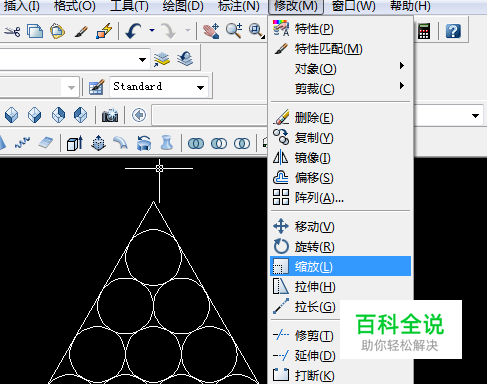
Task: Close the 修改(M) menu from the menu bar
Action: click(x=296, y=6)
